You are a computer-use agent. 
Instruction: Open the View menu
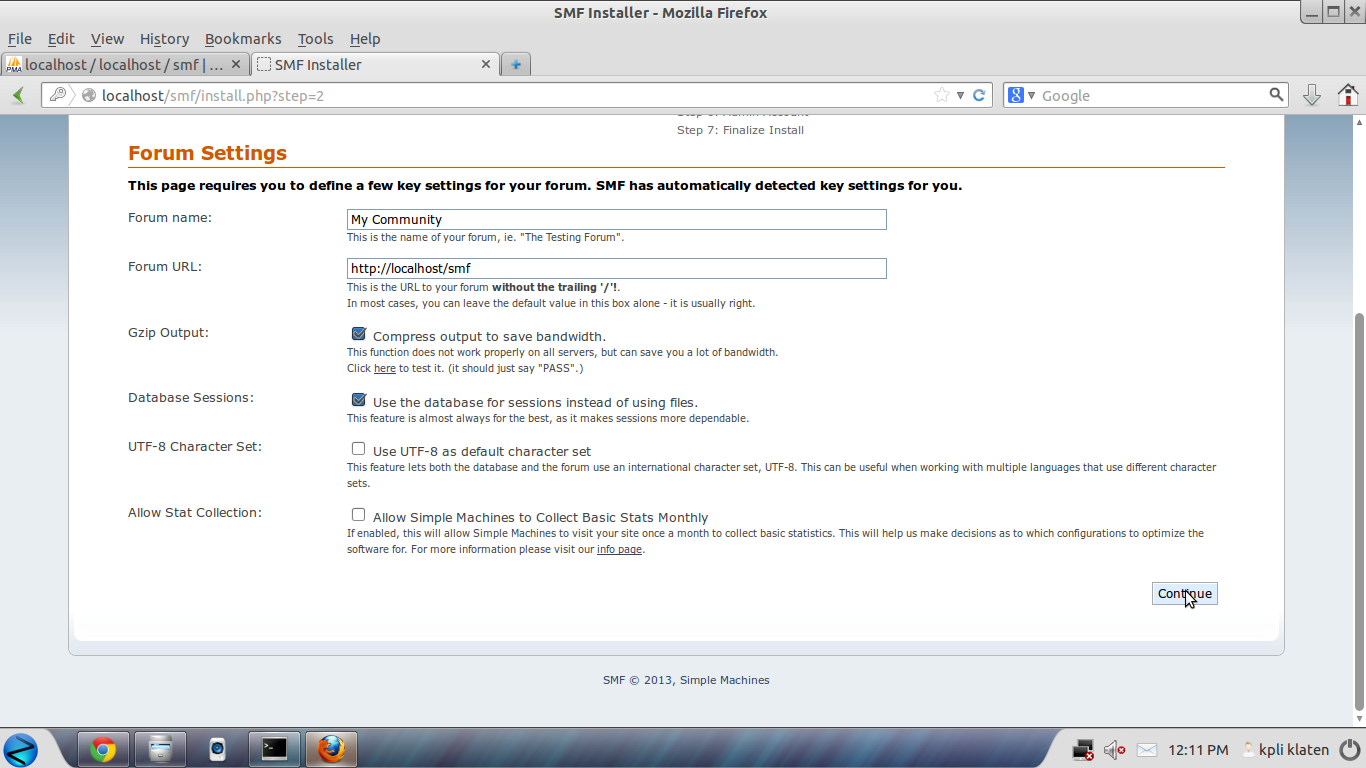coord(107,38)
